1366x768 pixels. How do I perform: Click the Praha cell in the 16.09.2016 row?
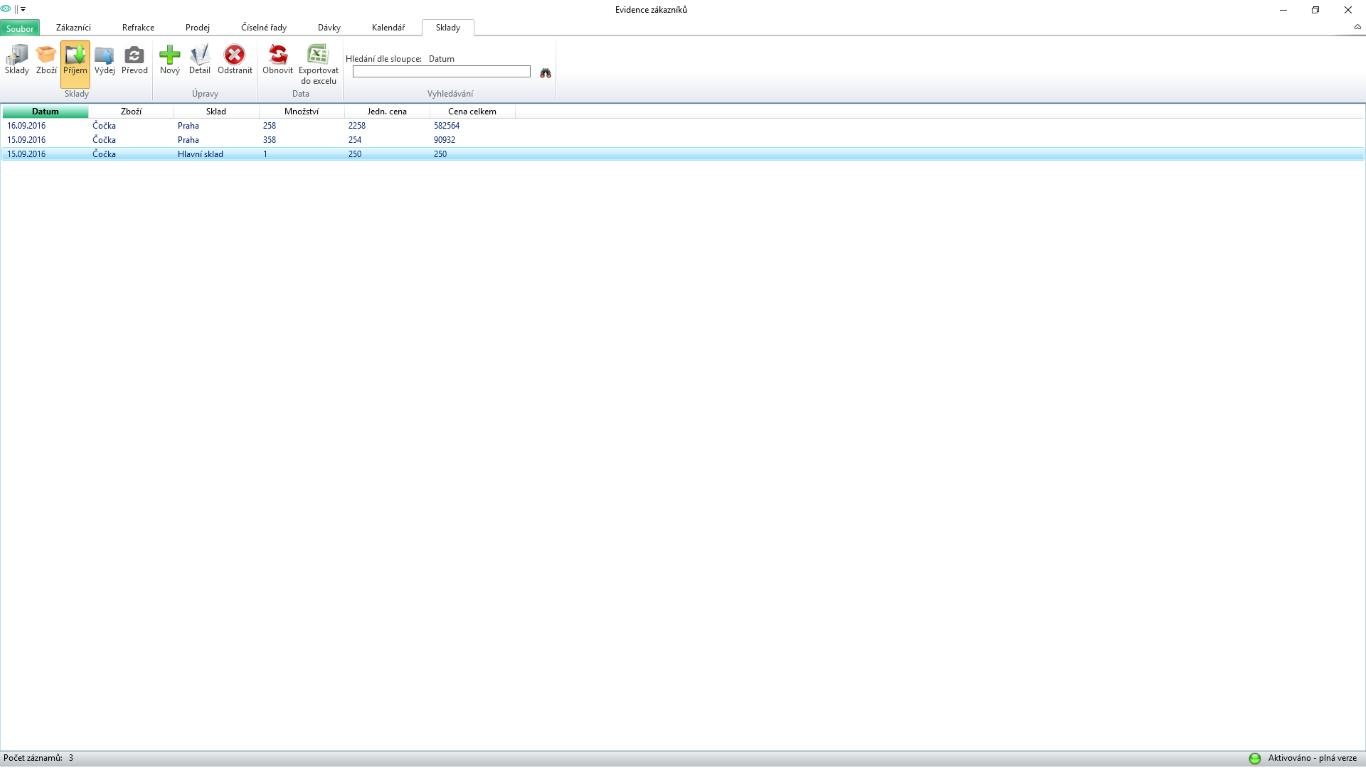(188, 126)
